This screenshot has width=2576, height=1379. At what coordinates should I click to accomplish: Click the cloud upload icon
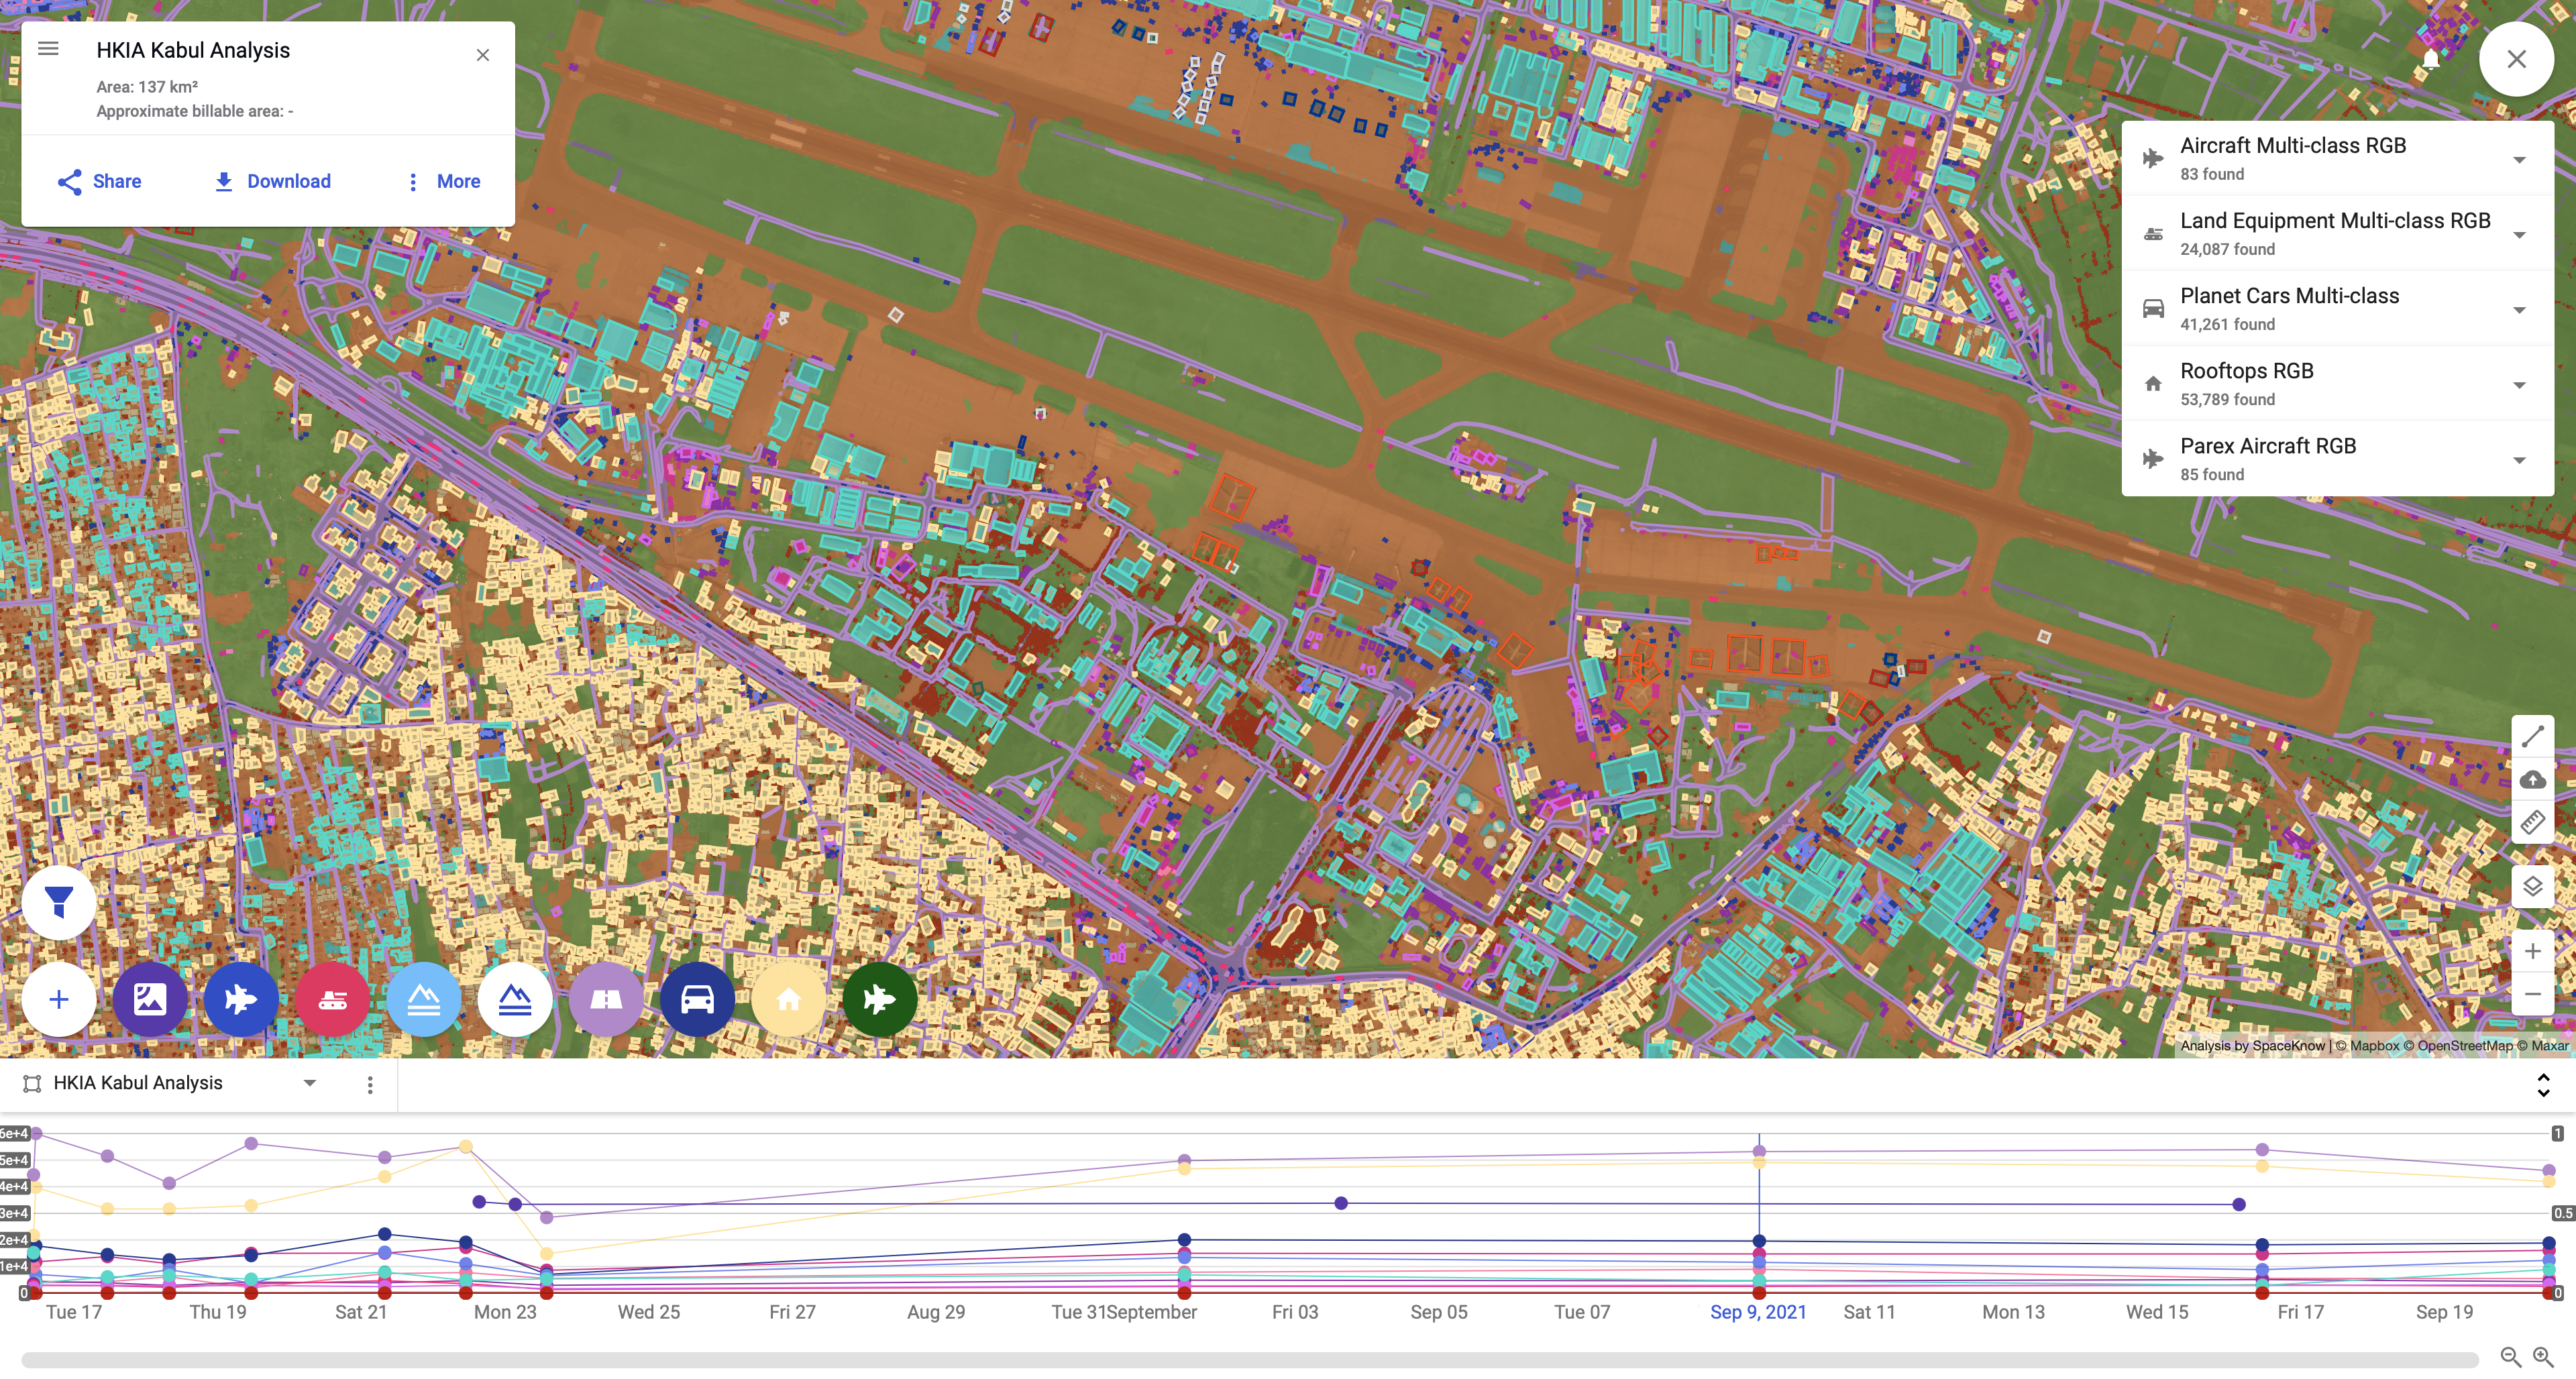point(2532,780)
